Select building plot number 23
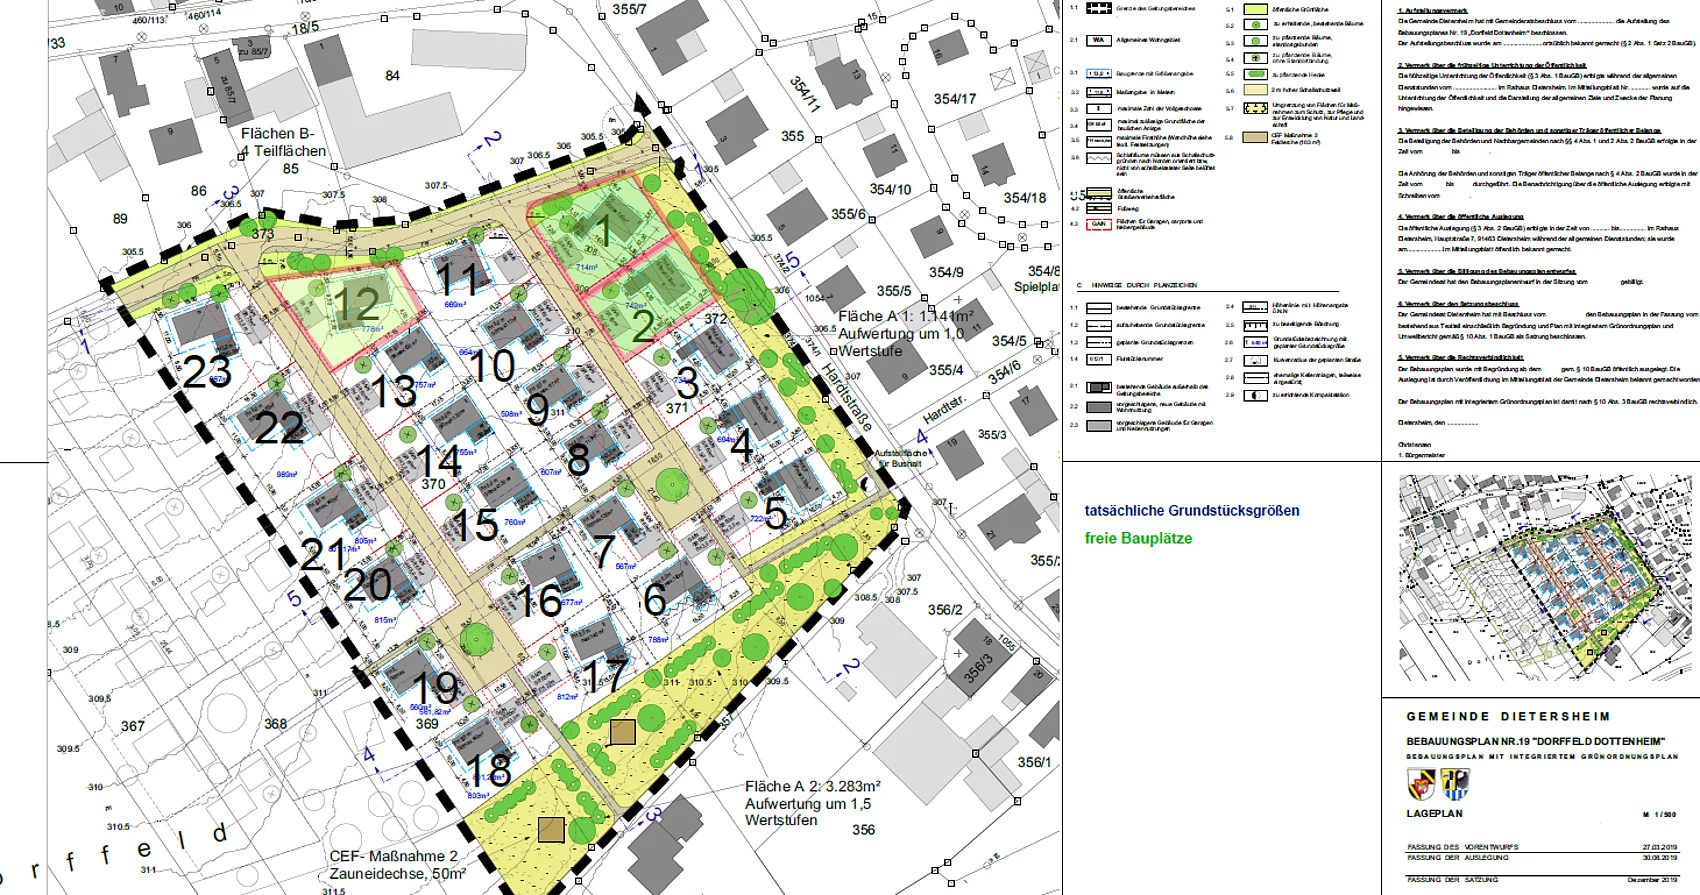Screen dimensions: 1700x895 pyautogui.click(x=207, y=372)
